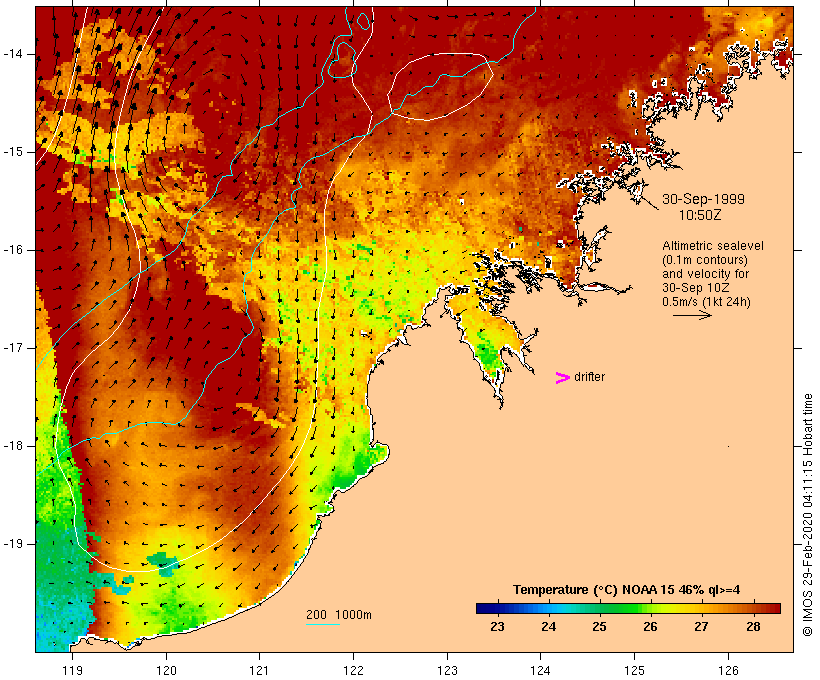Click the '30-Sep 10Z' text line
Image resolution: width=820 pixels, height=680 pixels.
click(696, 288)
